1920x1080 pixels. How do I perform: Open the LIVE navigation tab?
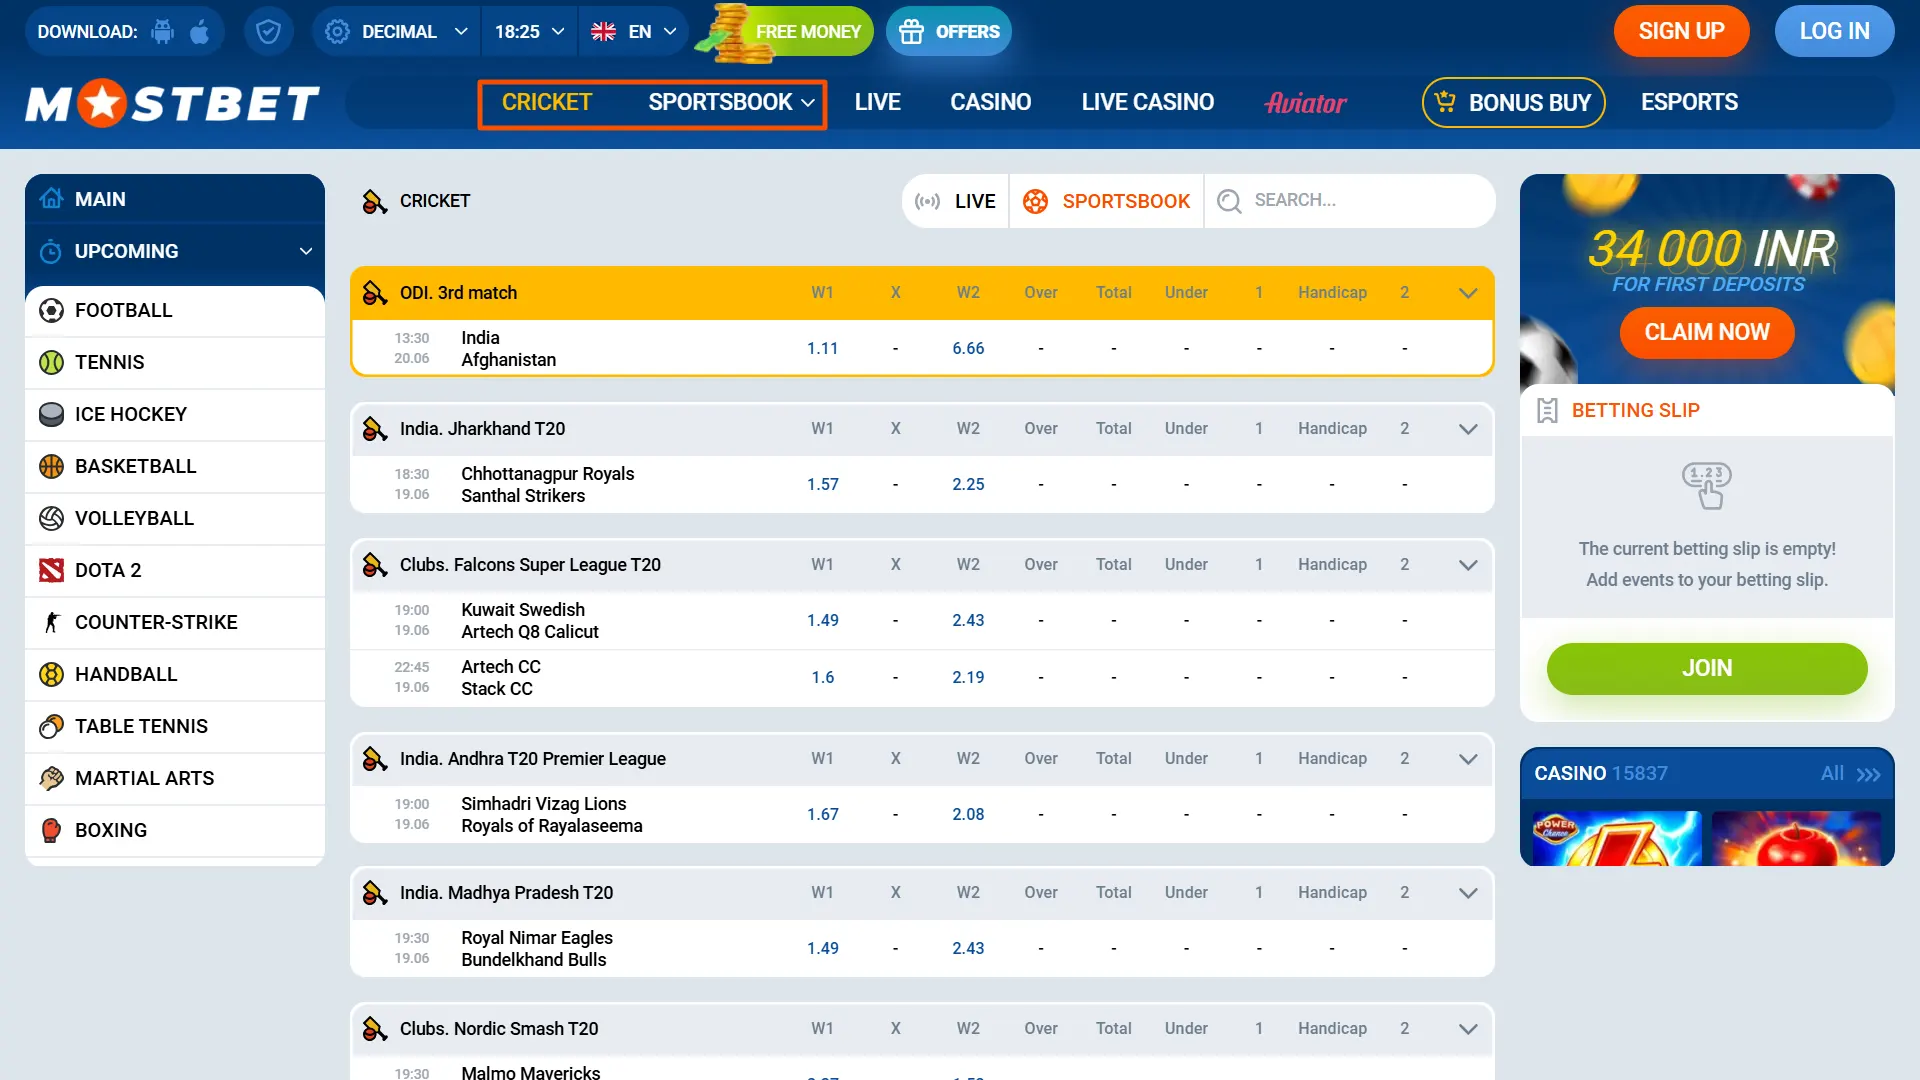pos(877,103)
